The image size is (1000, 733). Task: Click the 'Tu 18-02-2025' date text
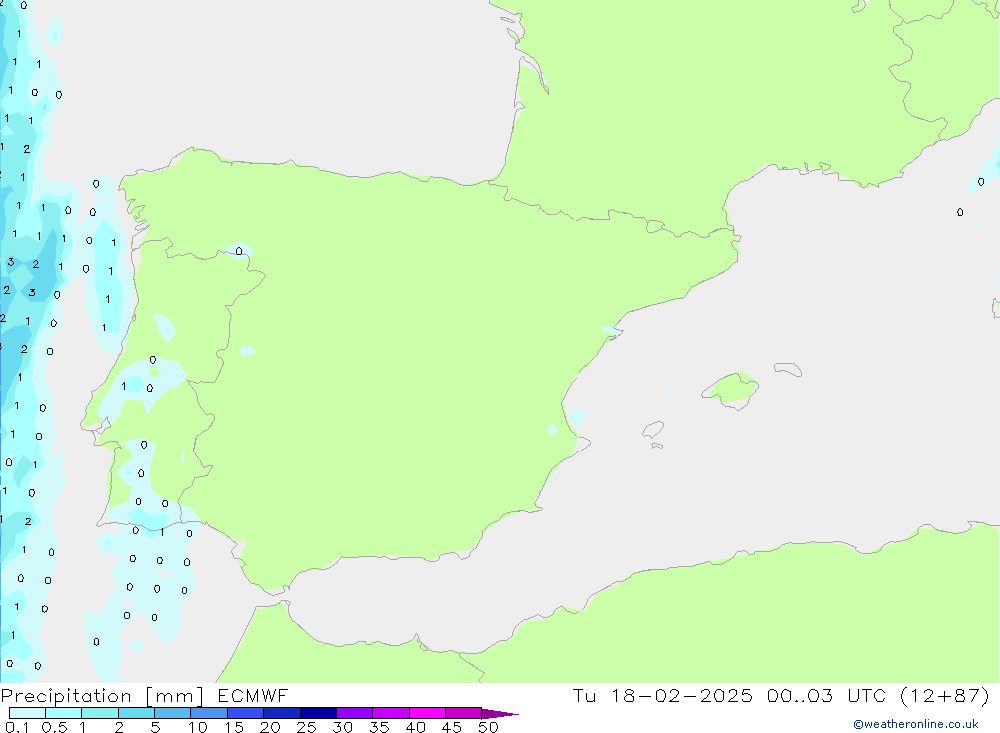[x=662, y=695]
